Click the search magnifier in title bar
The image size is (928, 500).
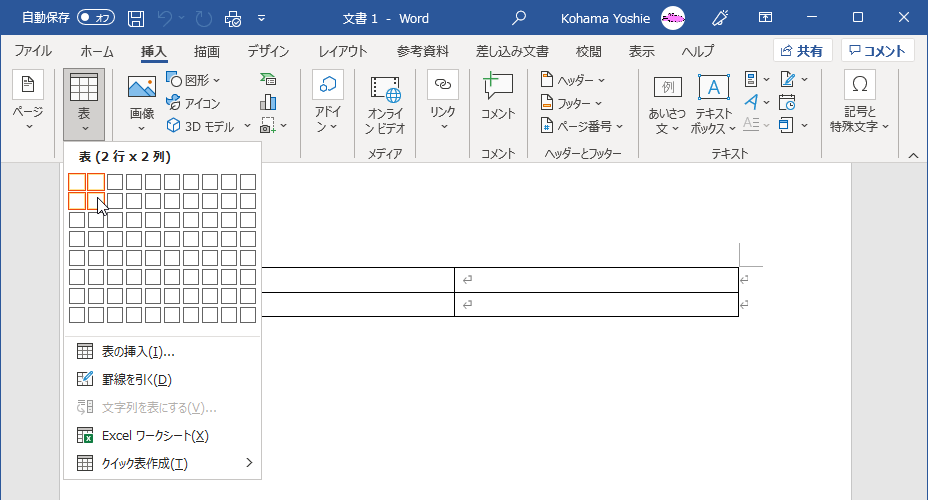(x=518, y=18)
